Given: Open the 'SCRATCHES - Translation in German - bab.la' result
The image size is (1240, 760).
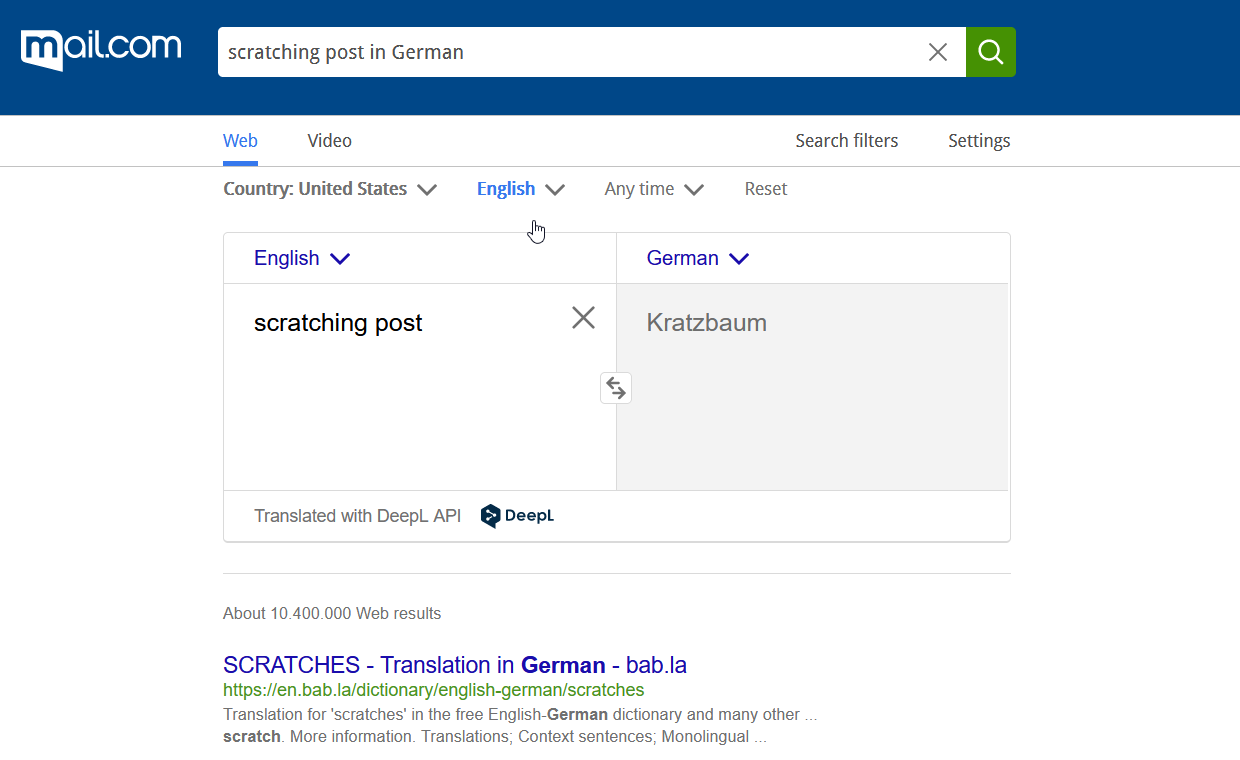Looking at the screenshot, I should 455,665.
